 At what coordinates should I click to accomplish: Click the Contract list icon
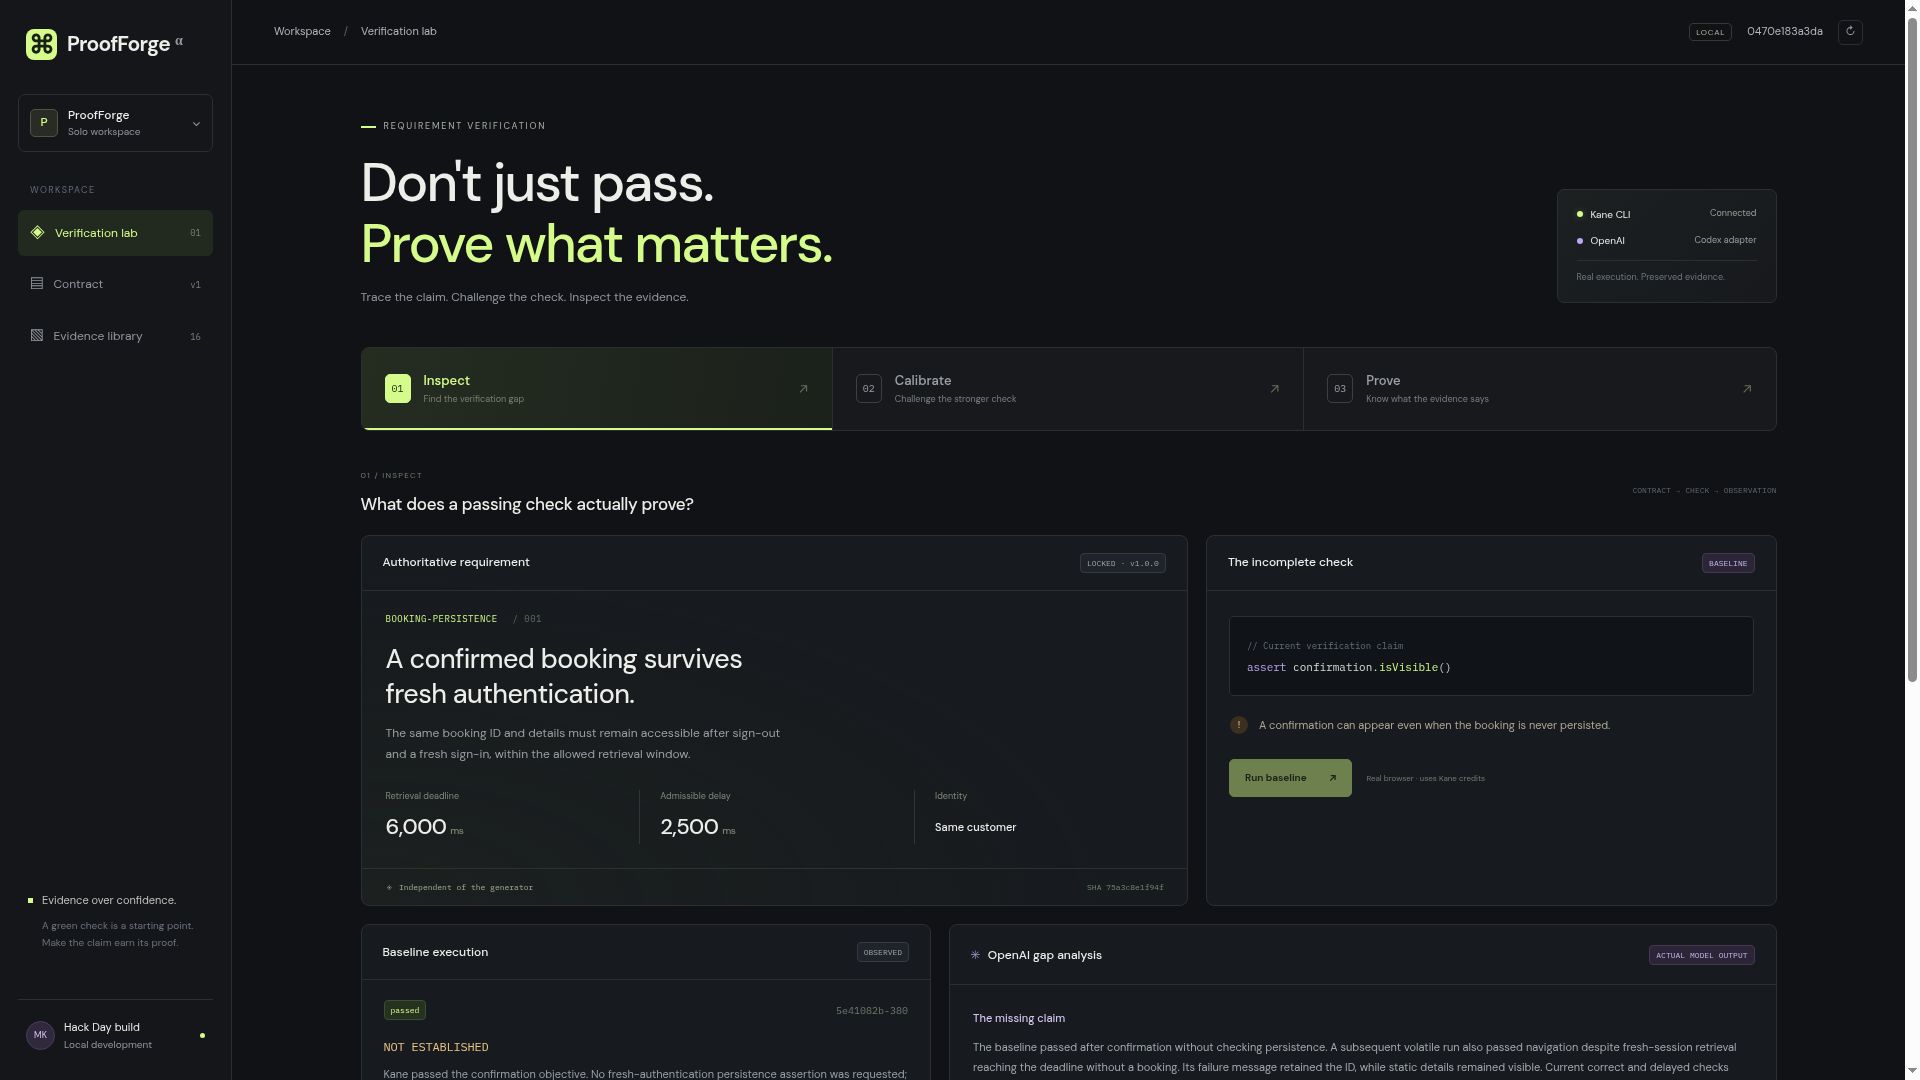click(37, 284)
